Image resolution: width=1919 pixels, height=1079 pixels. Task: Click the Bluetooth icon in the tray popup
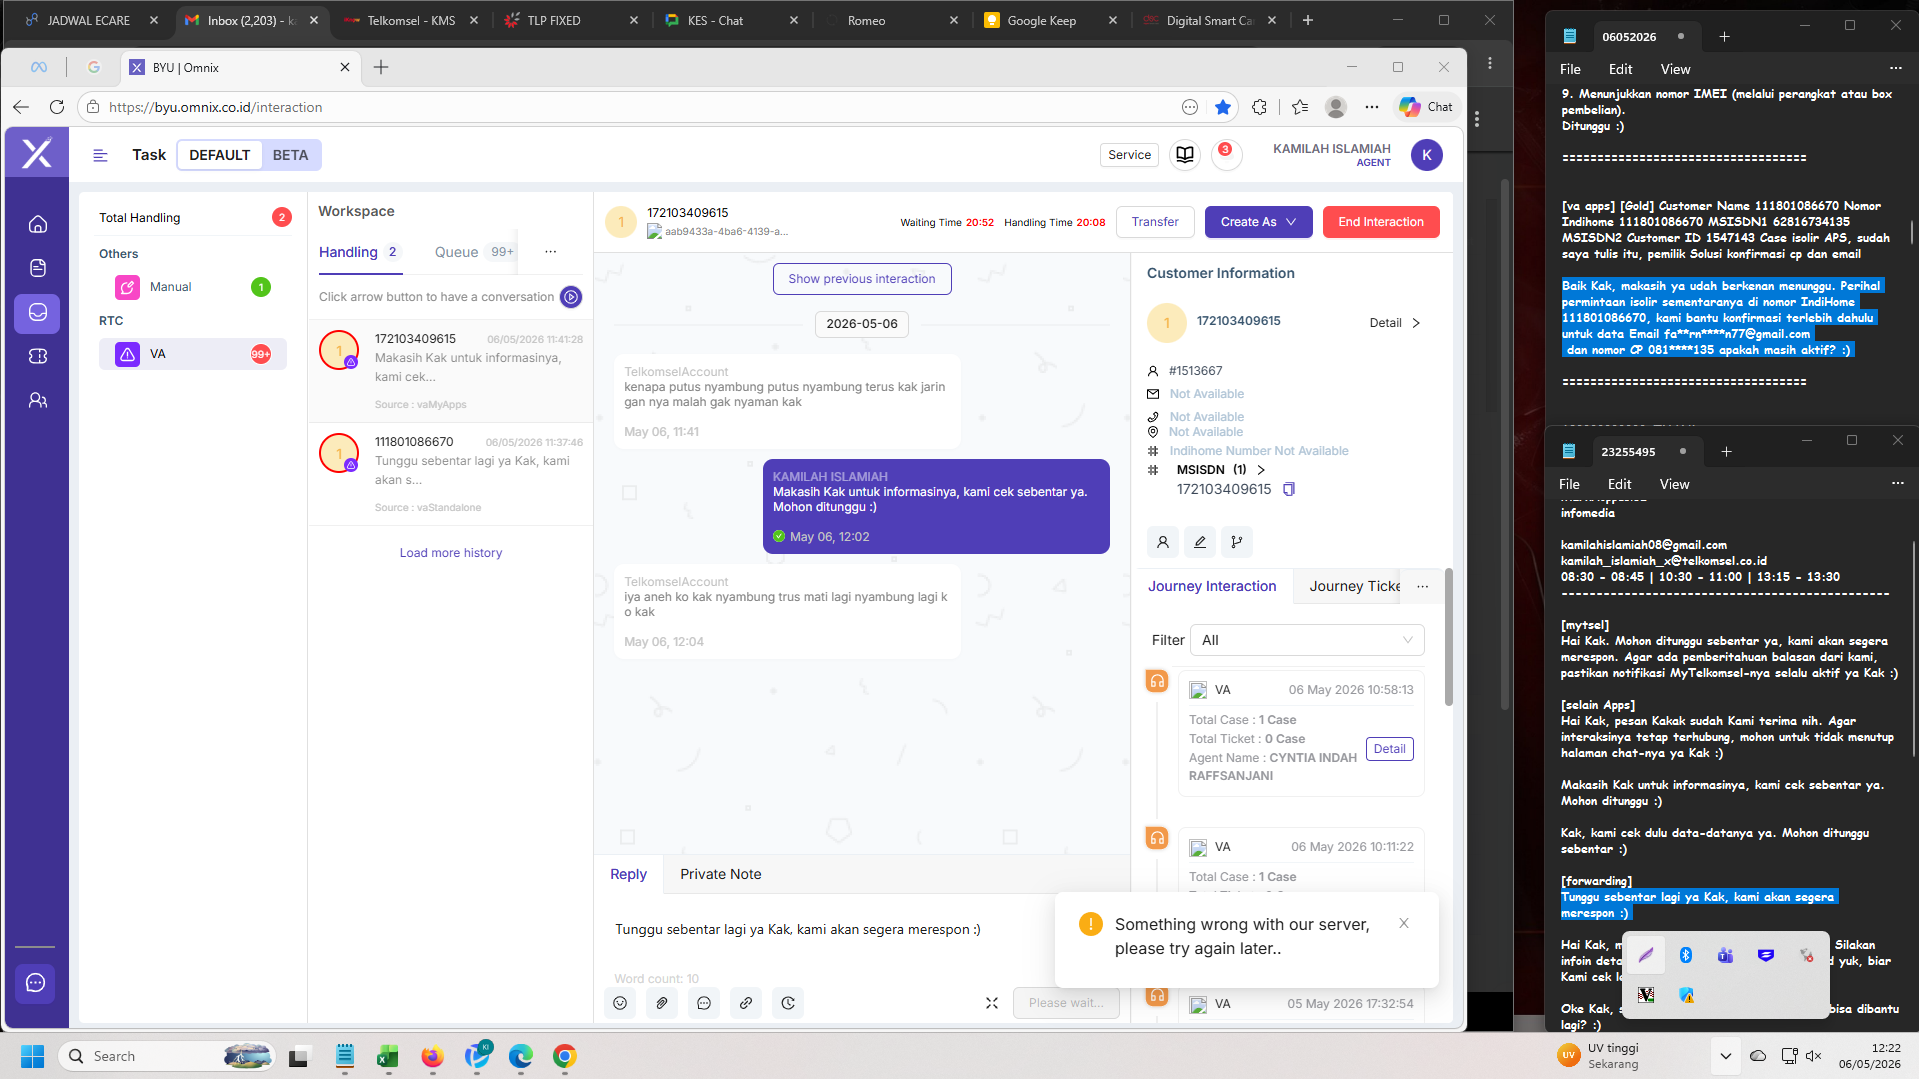click(x=1686, y=955)
